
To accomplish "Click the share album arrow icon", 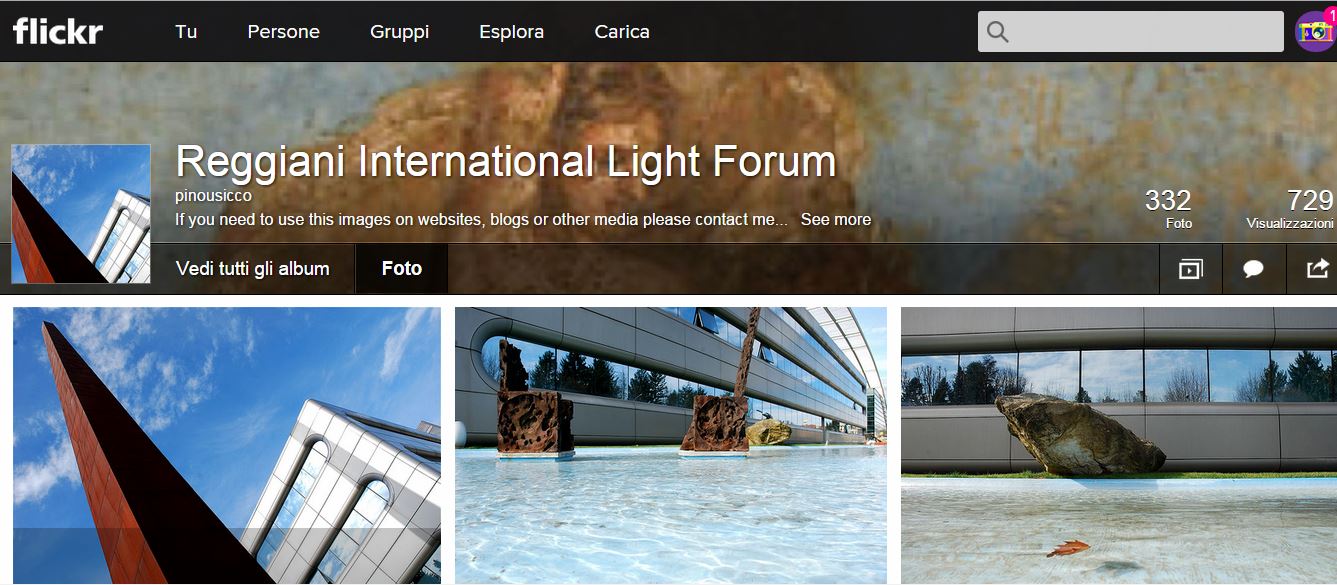I will pos(1317,268).
